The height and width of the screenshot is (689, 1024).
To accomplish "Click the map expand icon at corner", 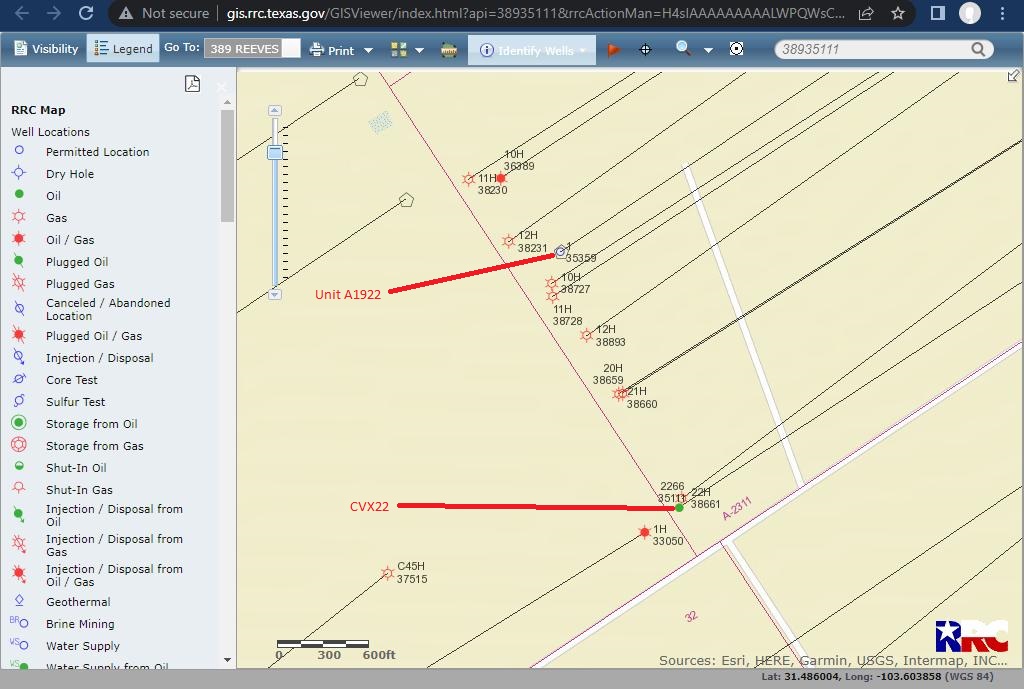I will [x=1013, y=76].
